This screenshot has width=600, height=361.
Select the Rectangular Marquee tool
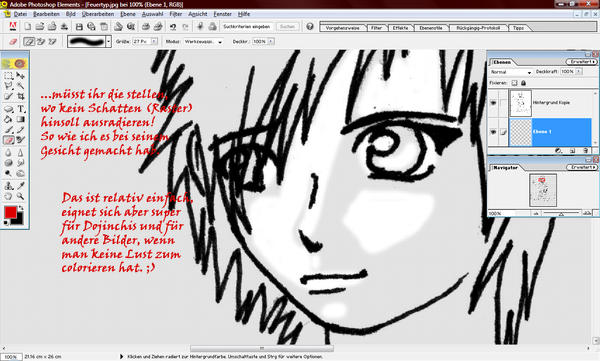pos(8,75)
